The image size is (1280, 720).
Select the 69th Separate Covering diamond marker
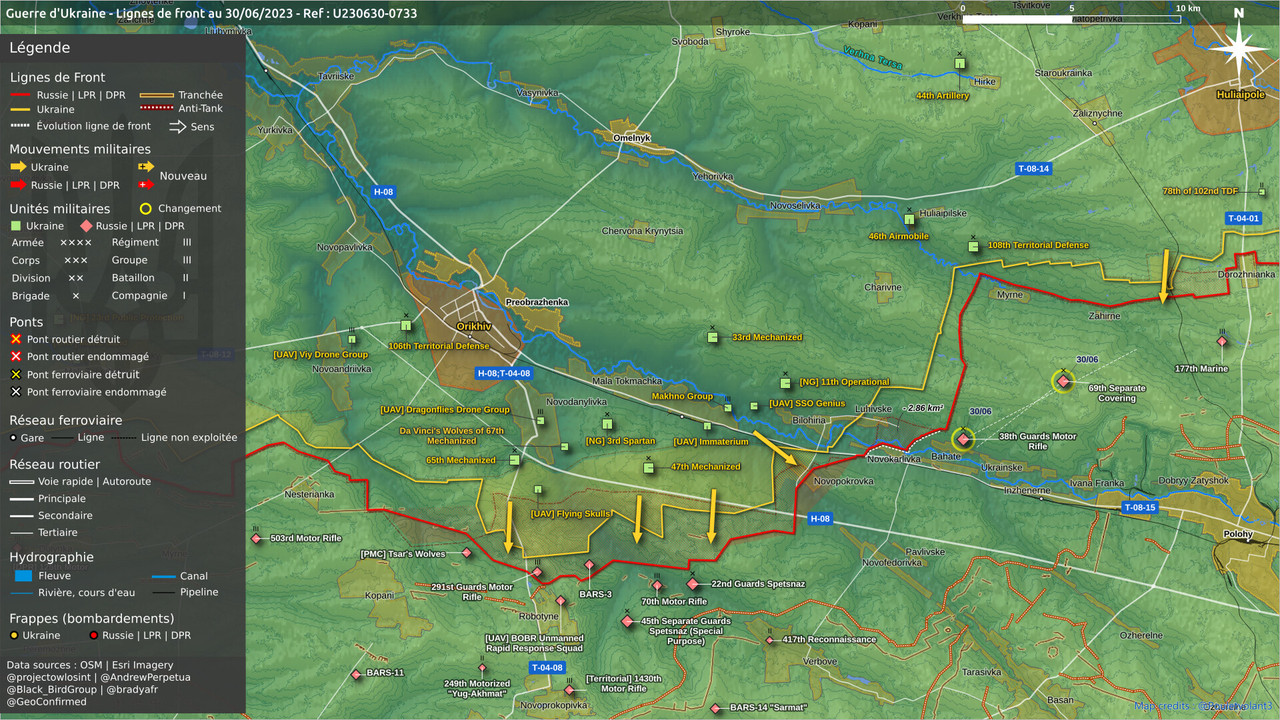click(1062, 380)
